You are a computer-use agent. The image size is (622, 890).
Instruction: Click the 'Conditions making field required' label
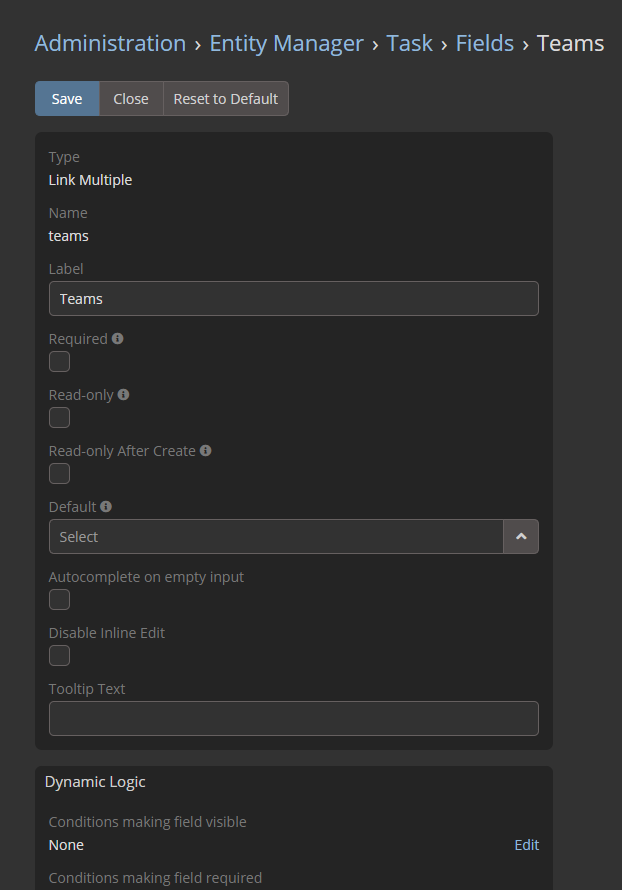pyautogui.click(x=156, y=878)
